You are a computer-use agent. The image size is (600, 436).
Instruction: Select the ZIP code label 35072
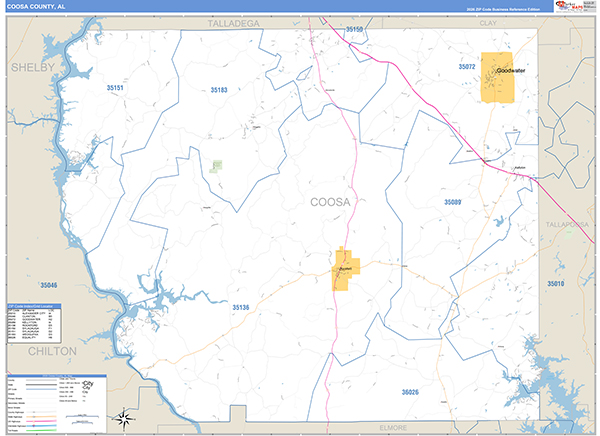[467, 67]
